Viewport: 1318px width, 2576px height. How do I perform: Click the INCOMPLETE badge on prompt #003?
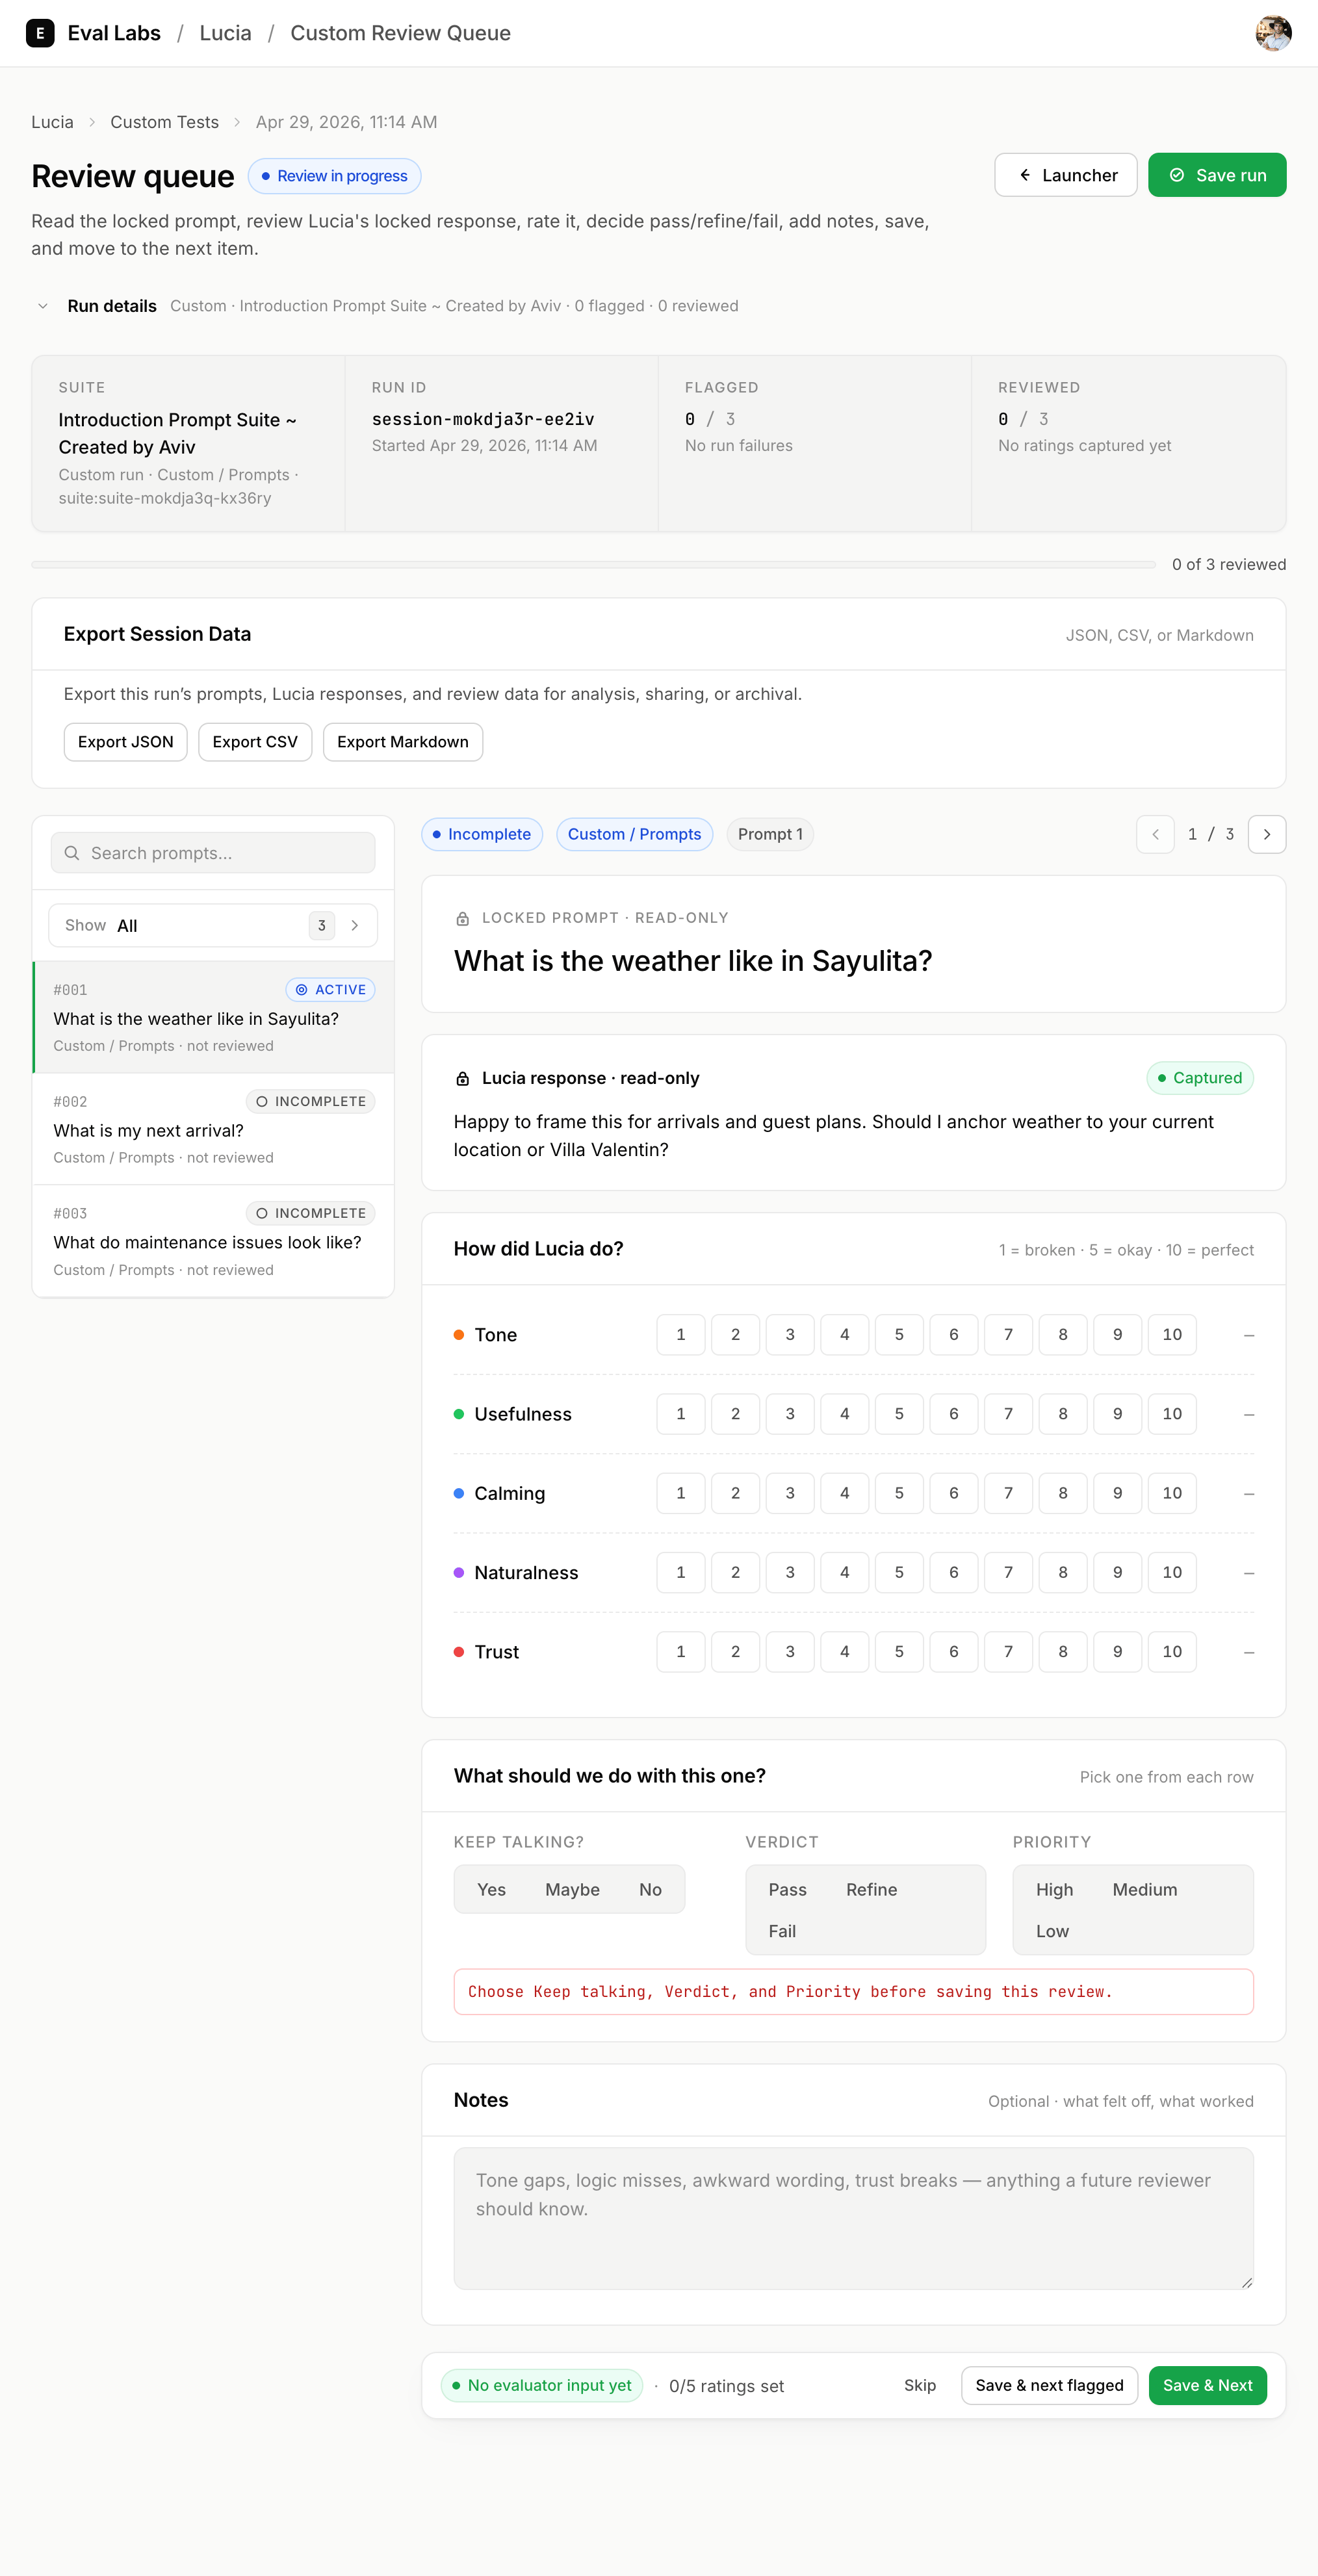[x=310, y=1213]
